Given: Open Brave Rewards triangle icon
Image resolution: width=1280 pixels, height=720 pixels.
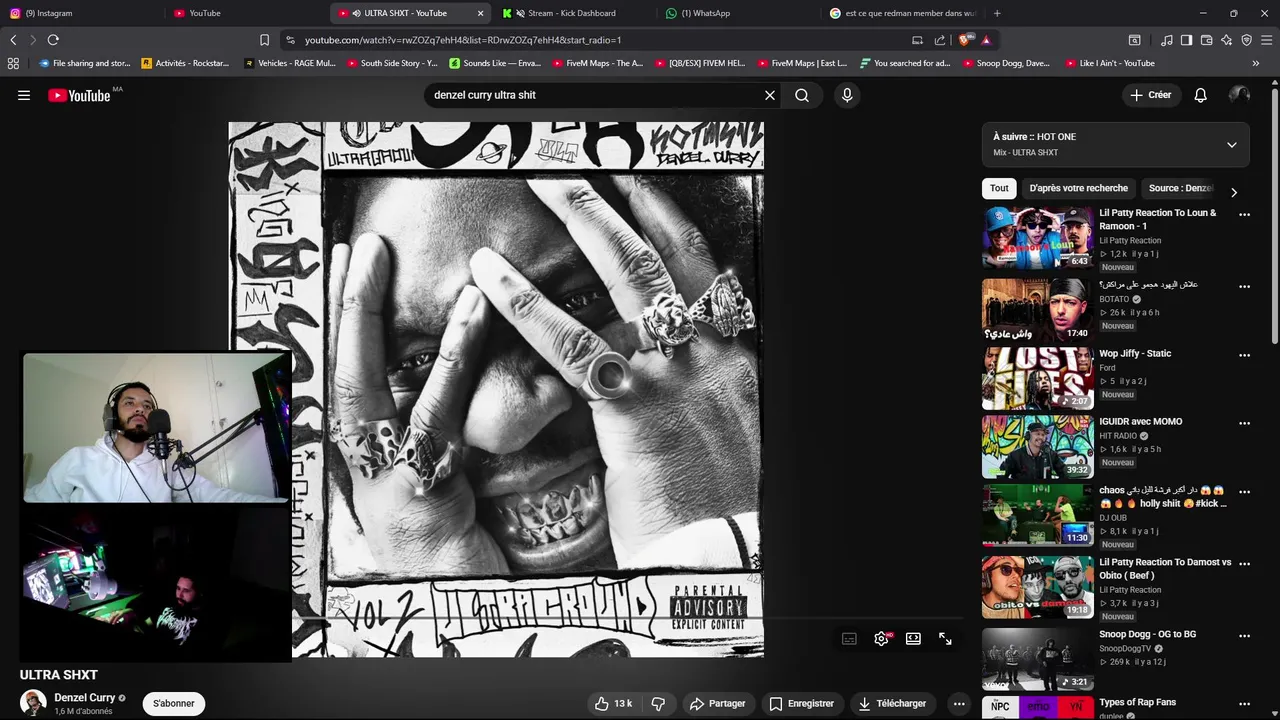Looking at the screenshot, I should (986, 40).
